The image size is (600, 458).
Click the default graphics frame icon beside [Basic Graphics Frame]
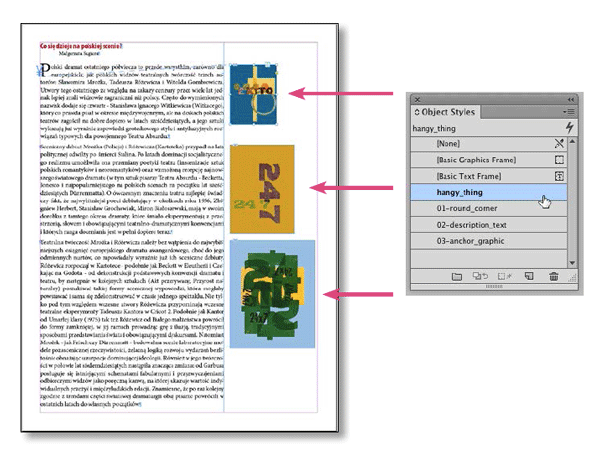(559, 160)
